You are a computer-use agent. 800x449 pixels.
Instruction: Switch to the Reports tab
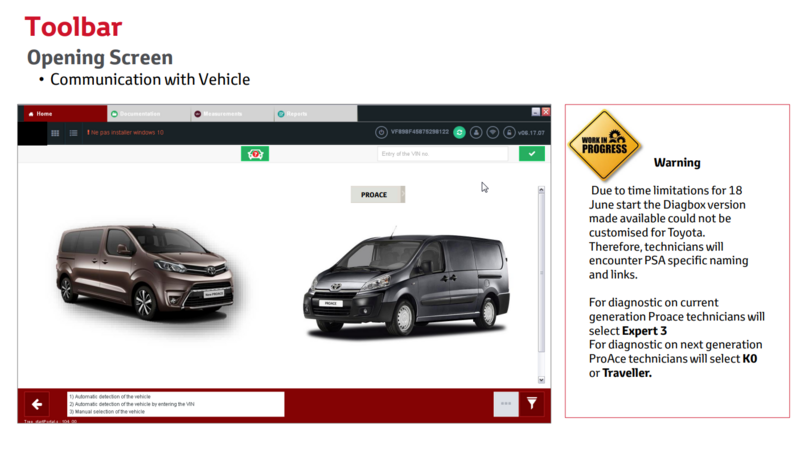coord(315,114)
